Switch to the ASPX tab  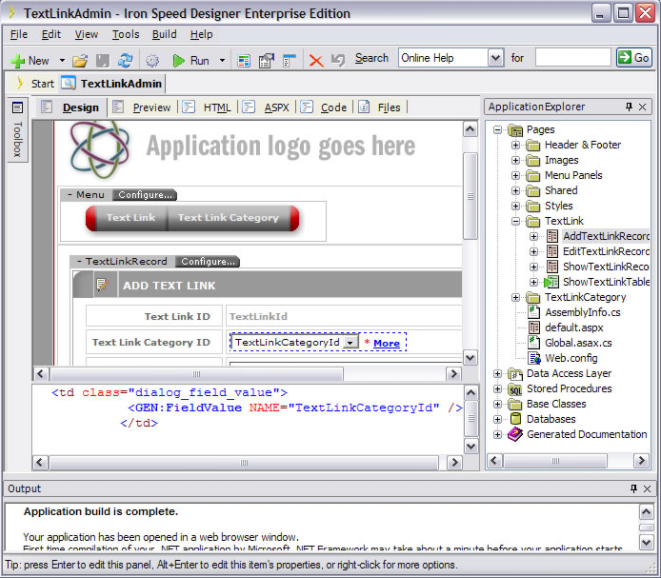[x=266, y=108]
